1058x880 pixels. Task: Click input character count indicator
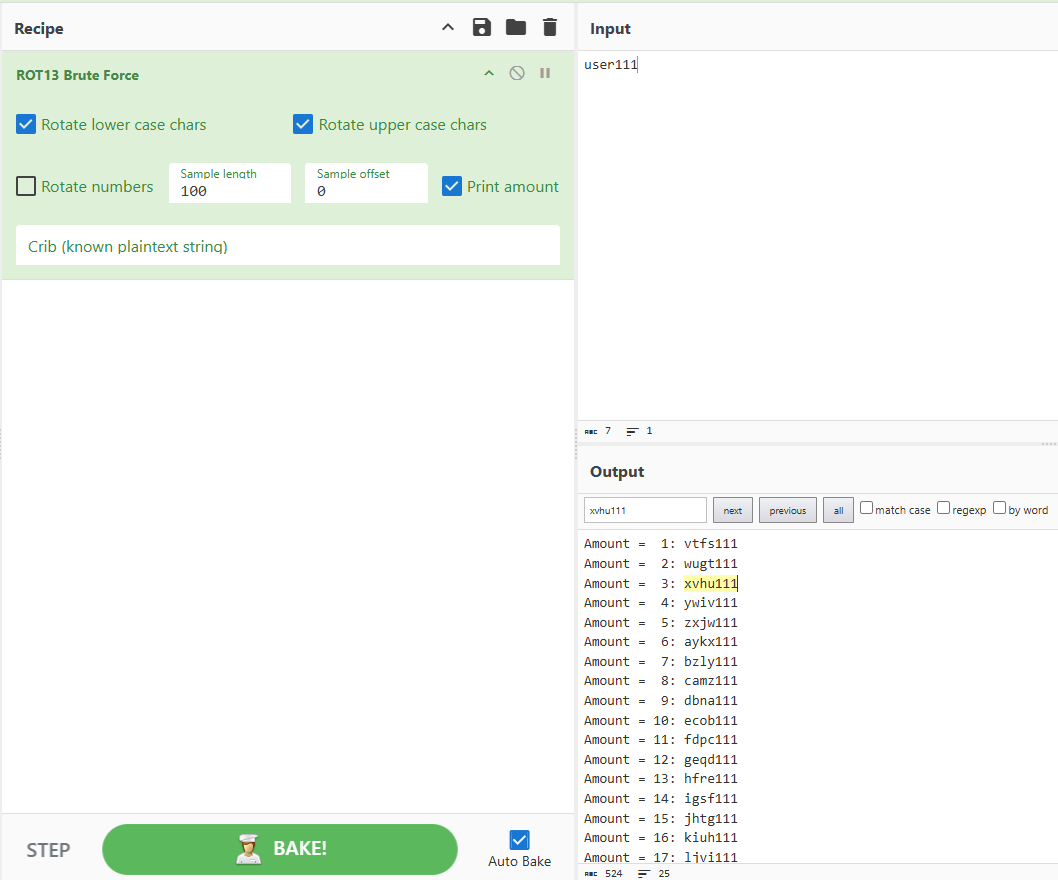598,431
